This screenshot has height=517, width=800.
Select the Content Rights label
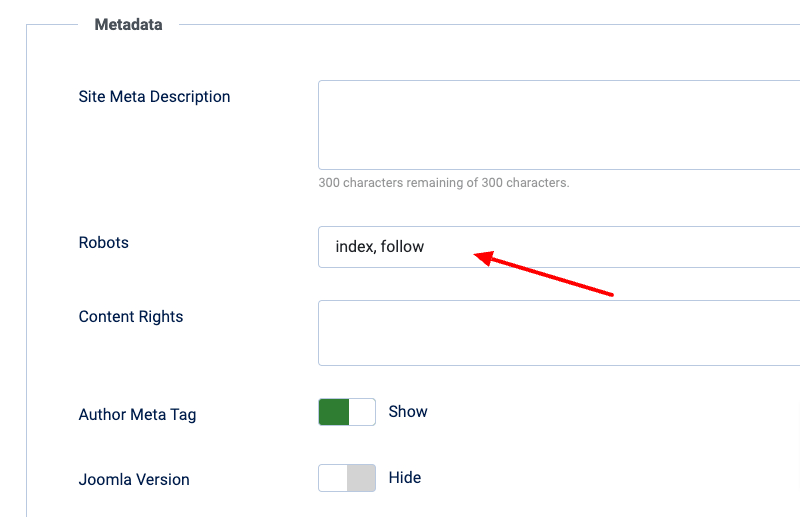coord(131,317)
